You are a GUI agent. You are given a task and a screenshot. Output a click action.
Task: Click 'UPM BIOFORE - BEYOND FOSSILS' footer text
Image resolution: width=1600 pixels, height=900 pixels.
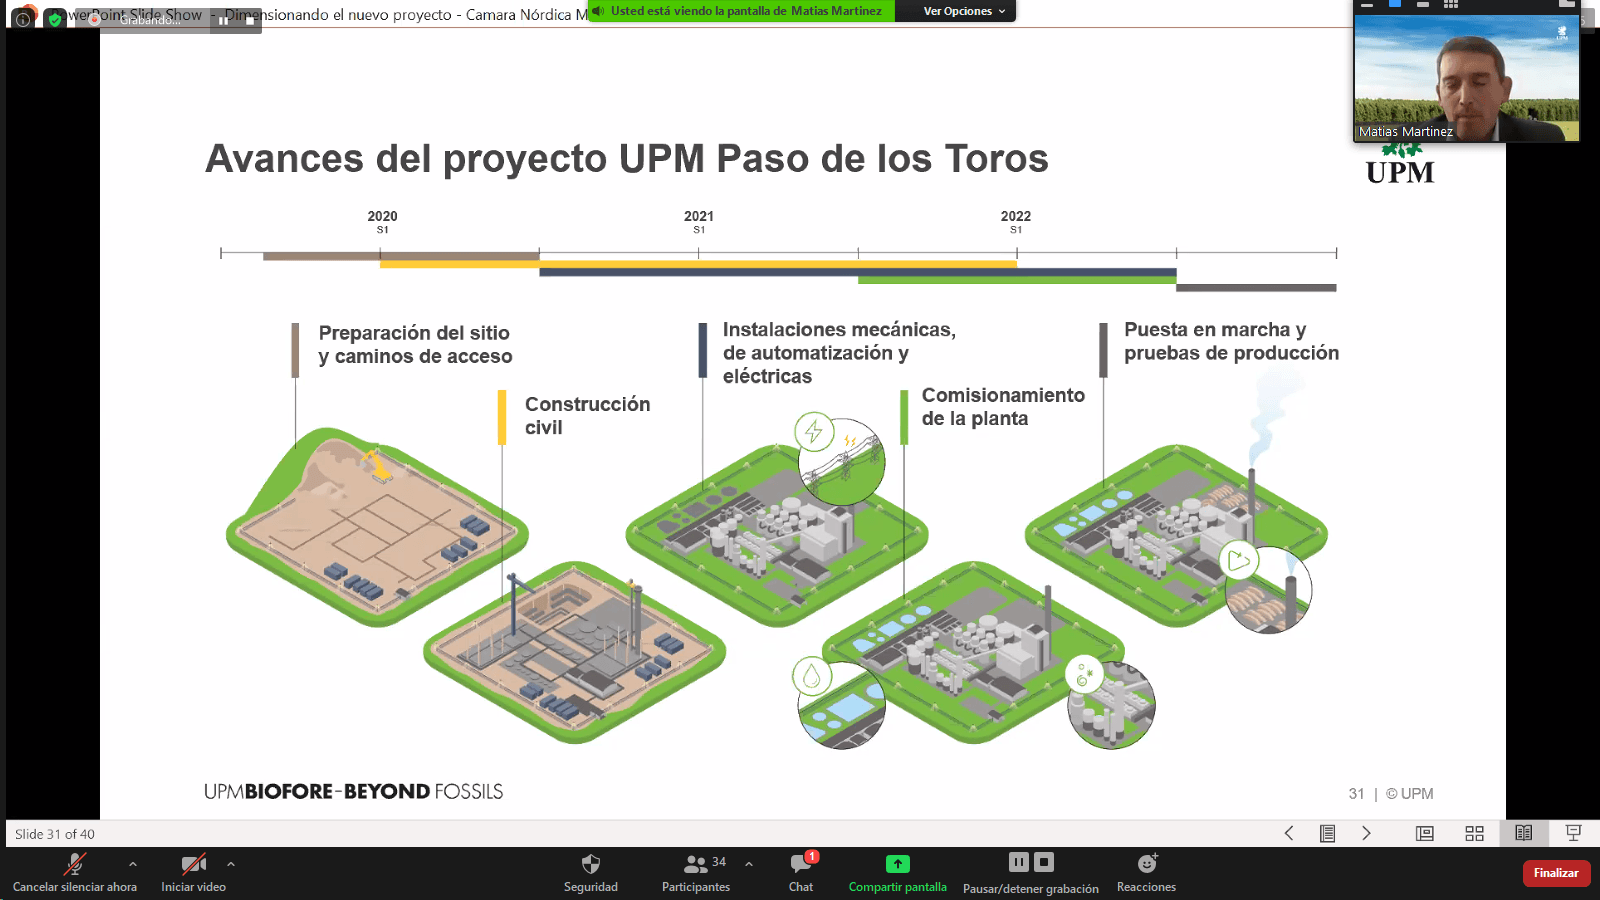[354, 792]
